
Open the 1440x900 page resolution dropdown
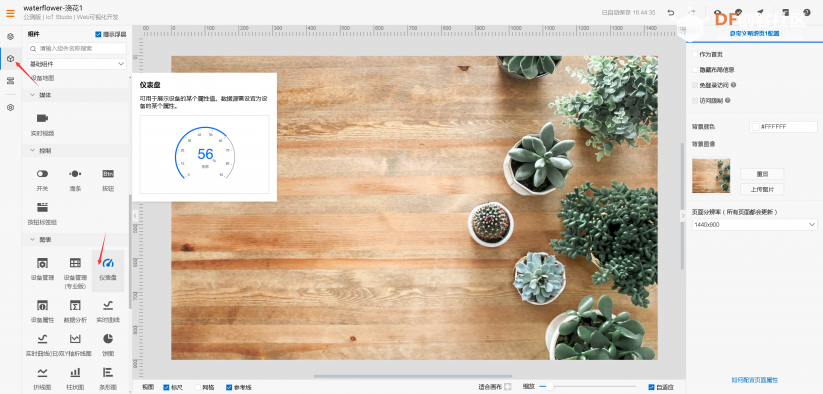pyautogui.click(x=754, y=225)
